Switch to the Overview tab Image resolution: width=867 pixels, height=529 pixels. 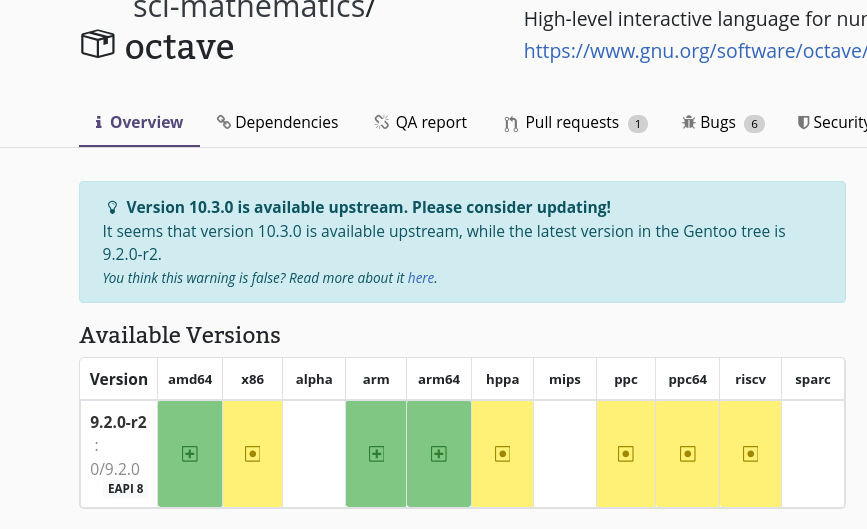click(x=139, y=122)
